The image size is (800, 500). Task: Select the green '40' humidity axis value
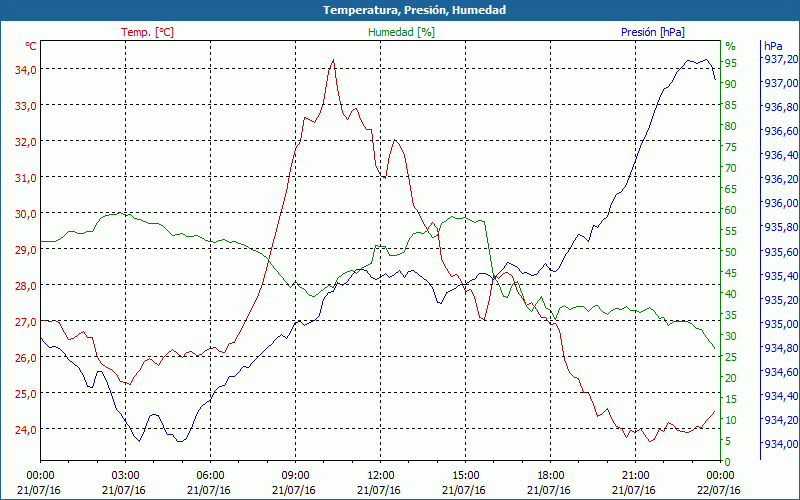point(731,294)
